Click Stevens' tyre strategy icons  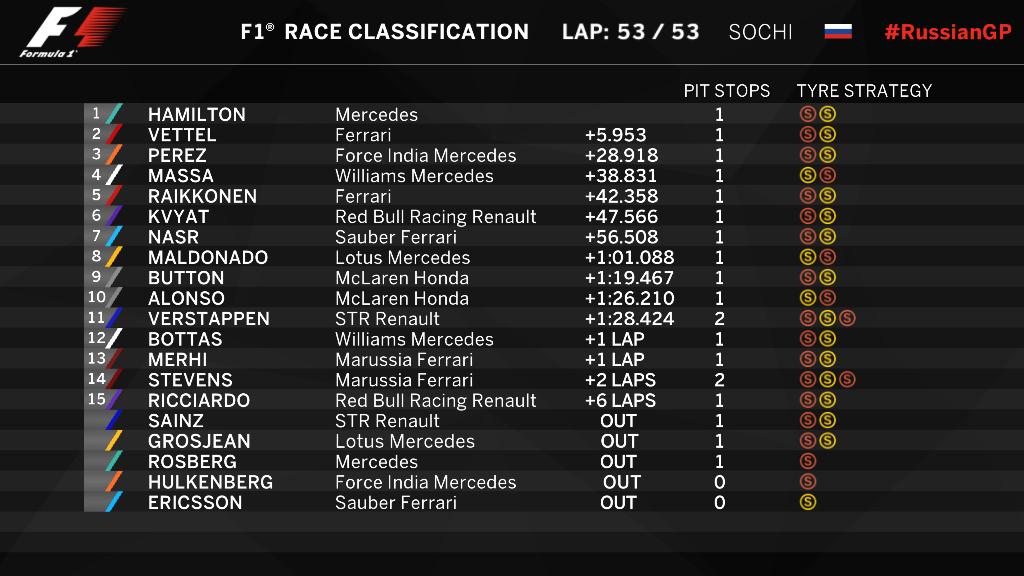827,380
